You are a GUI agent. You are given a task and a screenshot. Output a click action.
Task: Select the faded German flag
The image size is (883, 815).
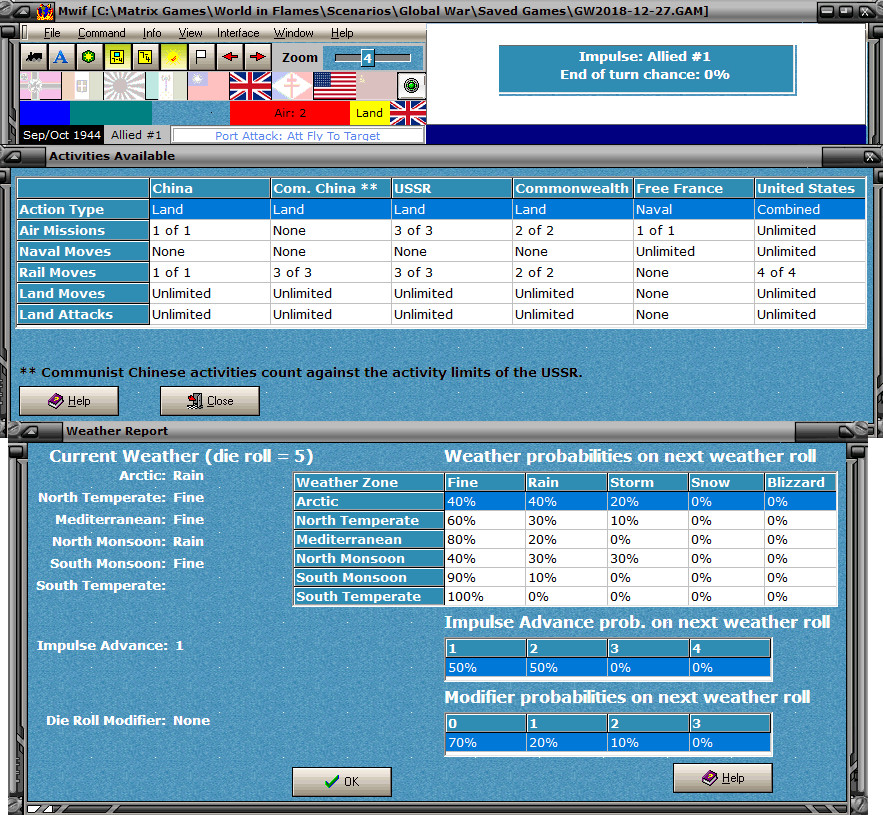point(41,86)
